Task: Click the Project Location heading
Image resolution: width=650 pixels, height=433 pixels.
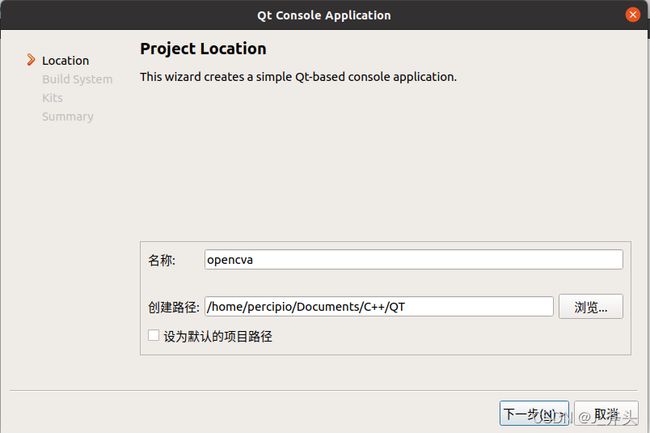Action: tap(203, 49)
